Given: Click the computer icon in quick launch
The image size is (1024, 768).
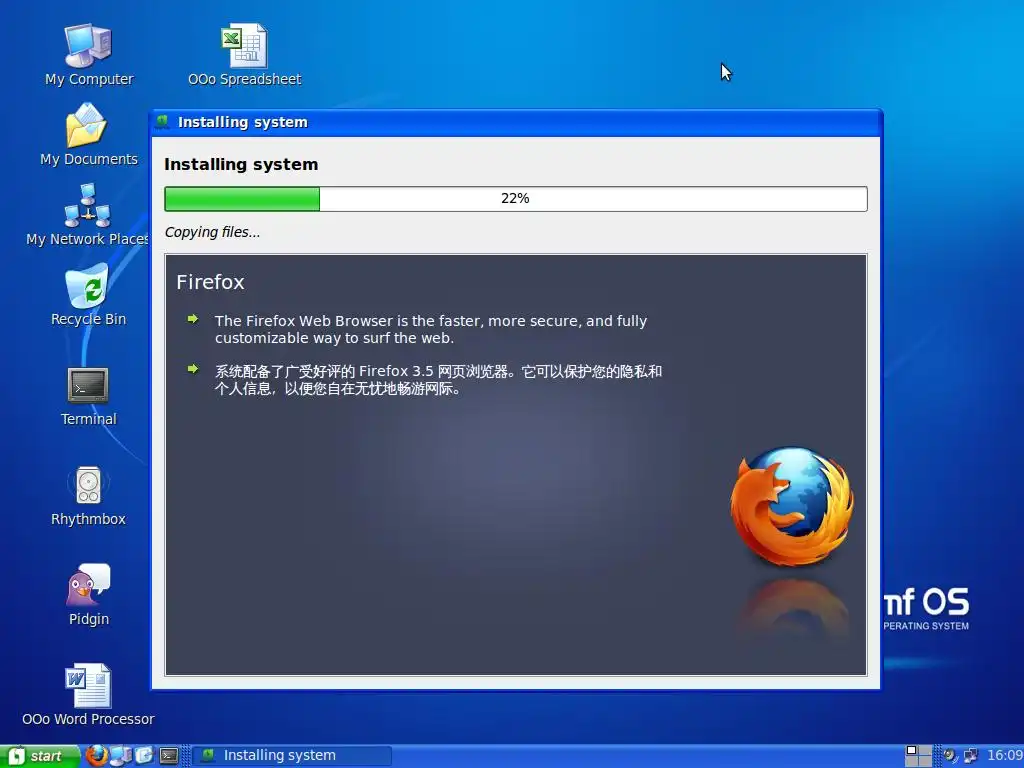Looking at the screenshot, I should click(x=121, y=756).
